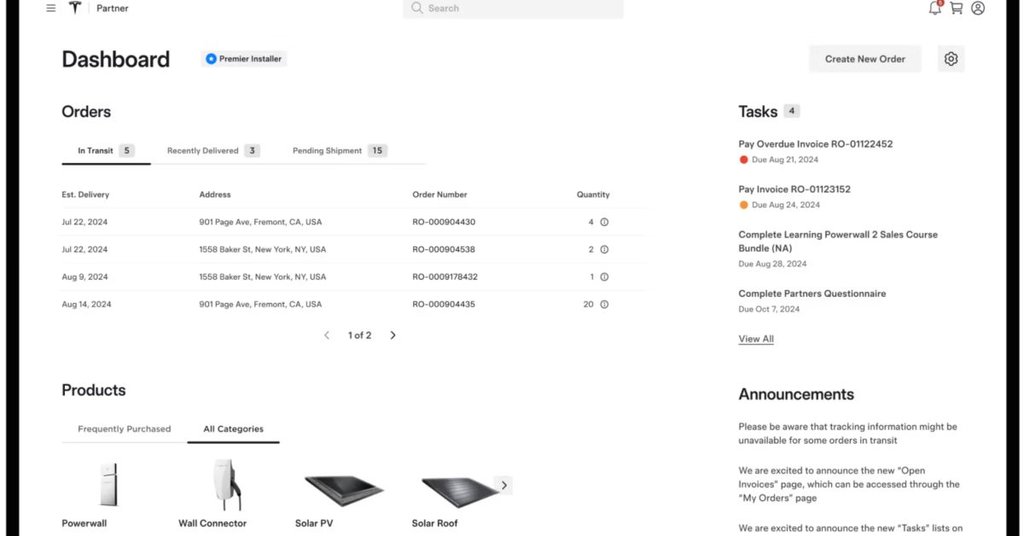Screen dimensions: 1024x536
Task: Switch to Recently Delivered tab
Action: [213, 151]
